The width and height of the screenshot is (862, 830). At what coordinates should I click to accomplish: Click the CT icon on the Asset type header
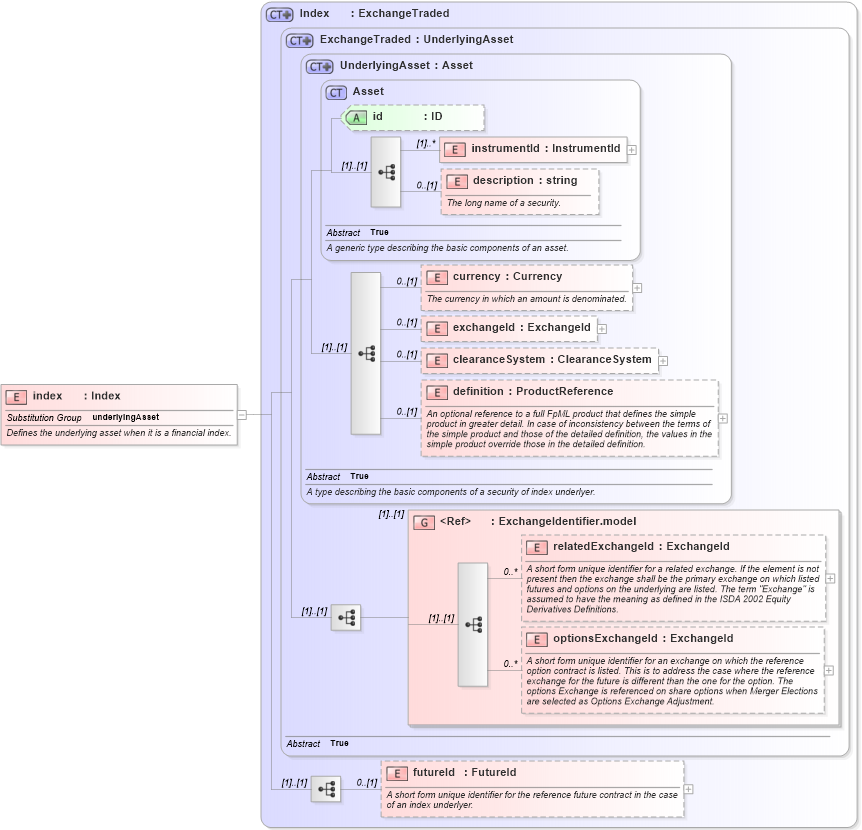(x=335, y=91)
